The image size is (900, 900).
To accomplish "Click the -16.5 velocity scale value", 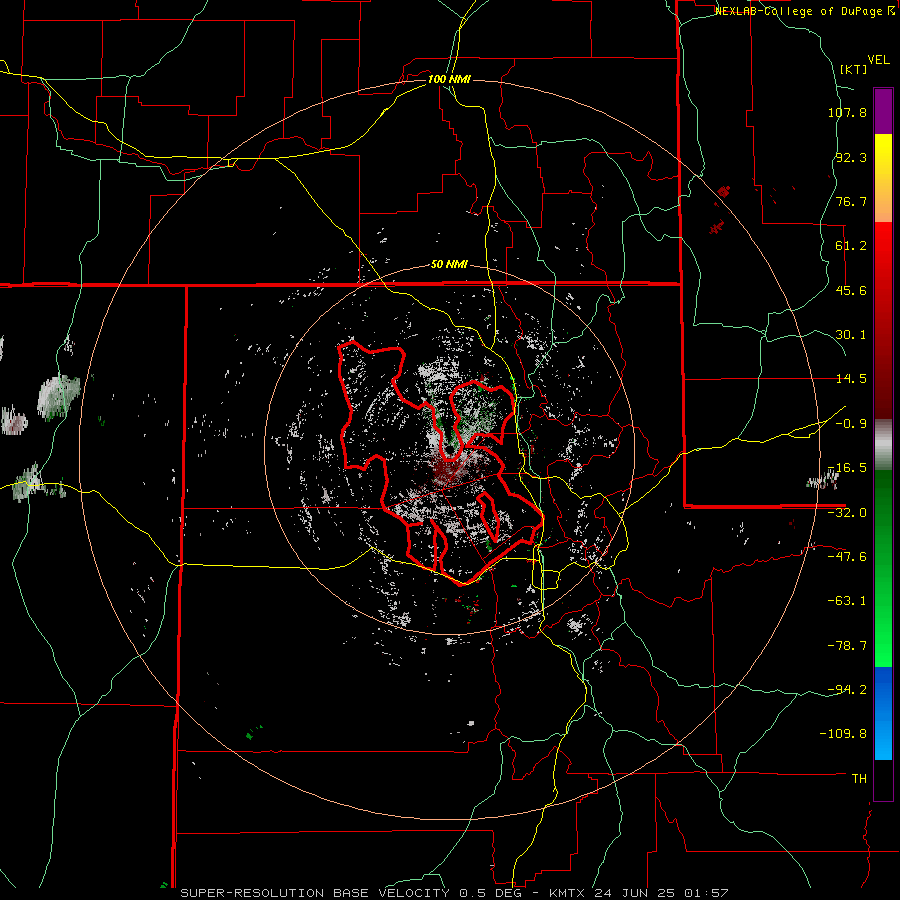I will click(847, 468).
